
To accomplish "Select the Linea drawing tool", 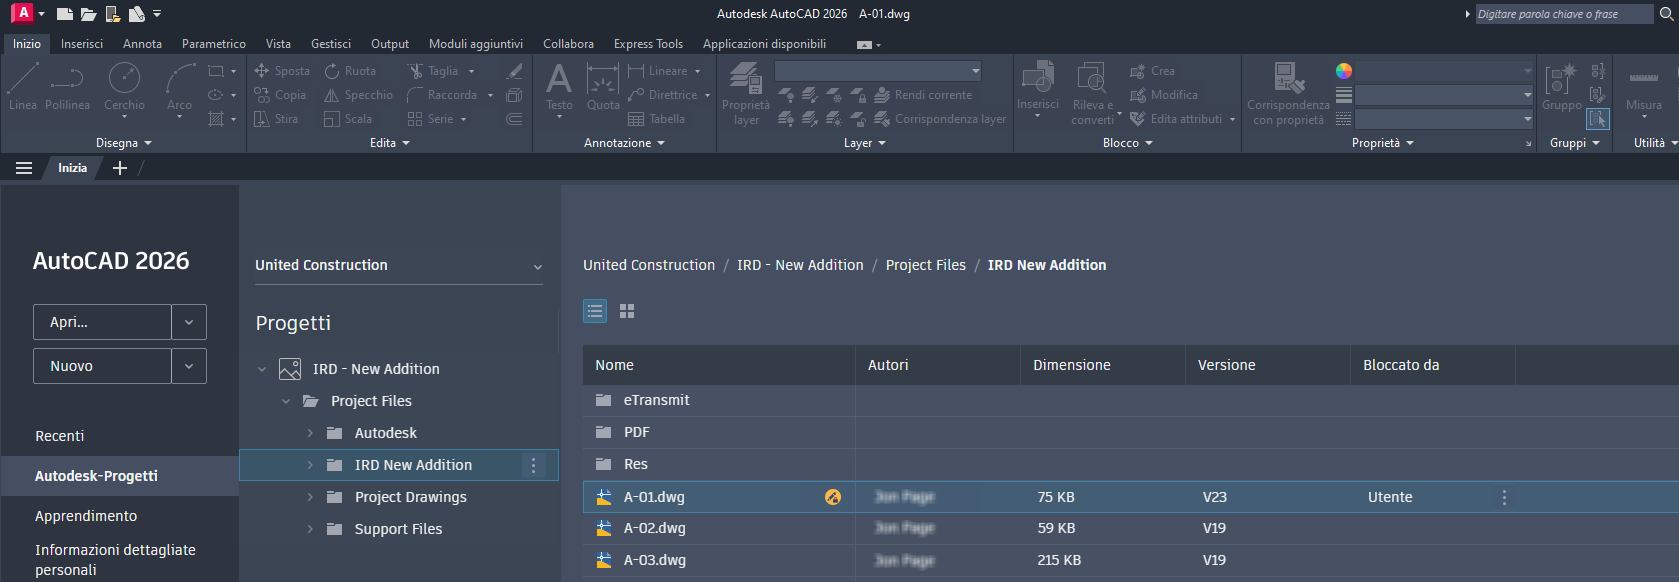I will [x=23, y=86].
